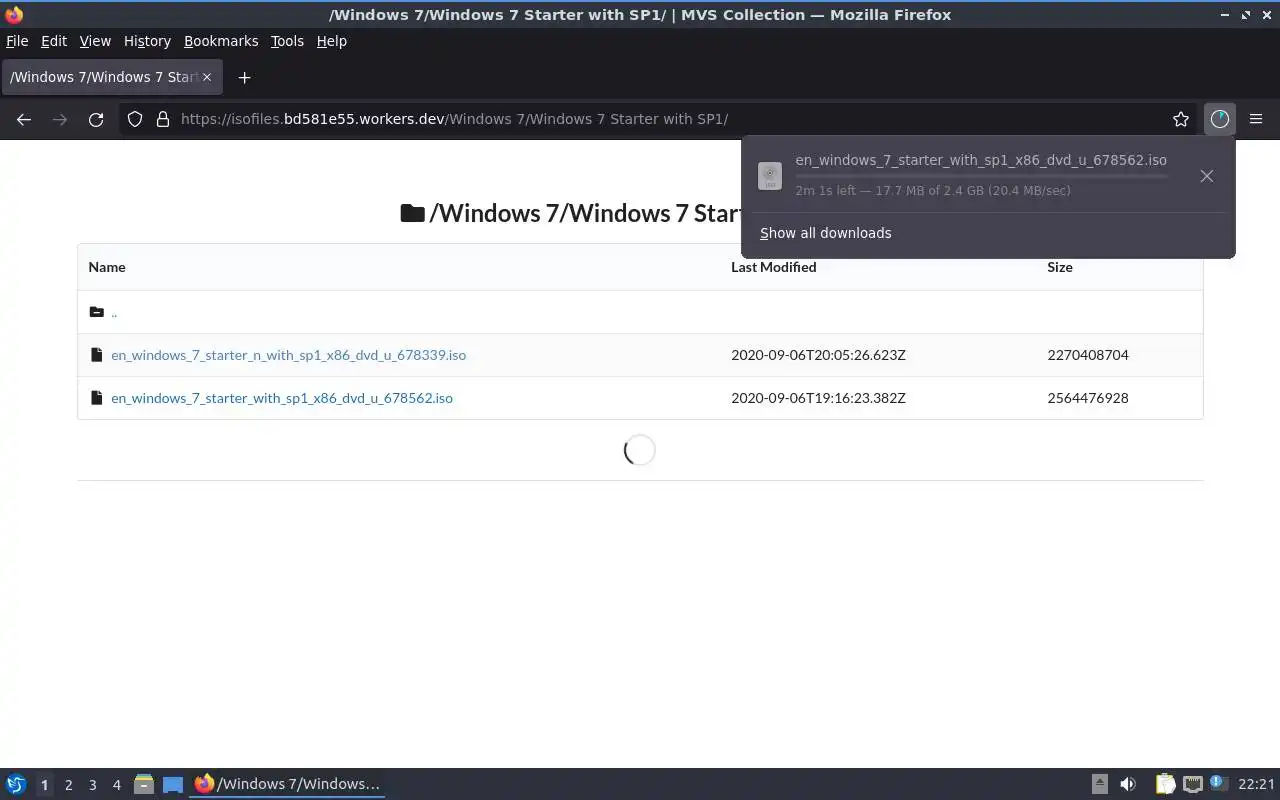Click the removable media eject tray icon

(x=1099, y=784)
